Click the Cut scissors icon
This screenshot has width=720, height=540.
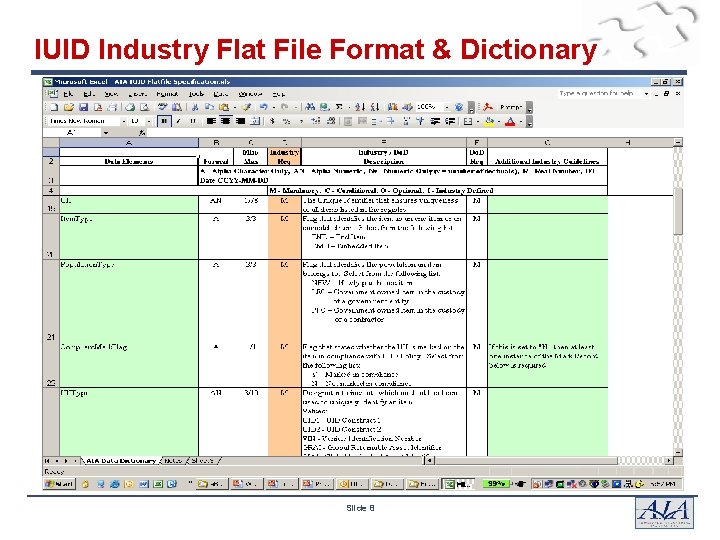tap(195, 107)
